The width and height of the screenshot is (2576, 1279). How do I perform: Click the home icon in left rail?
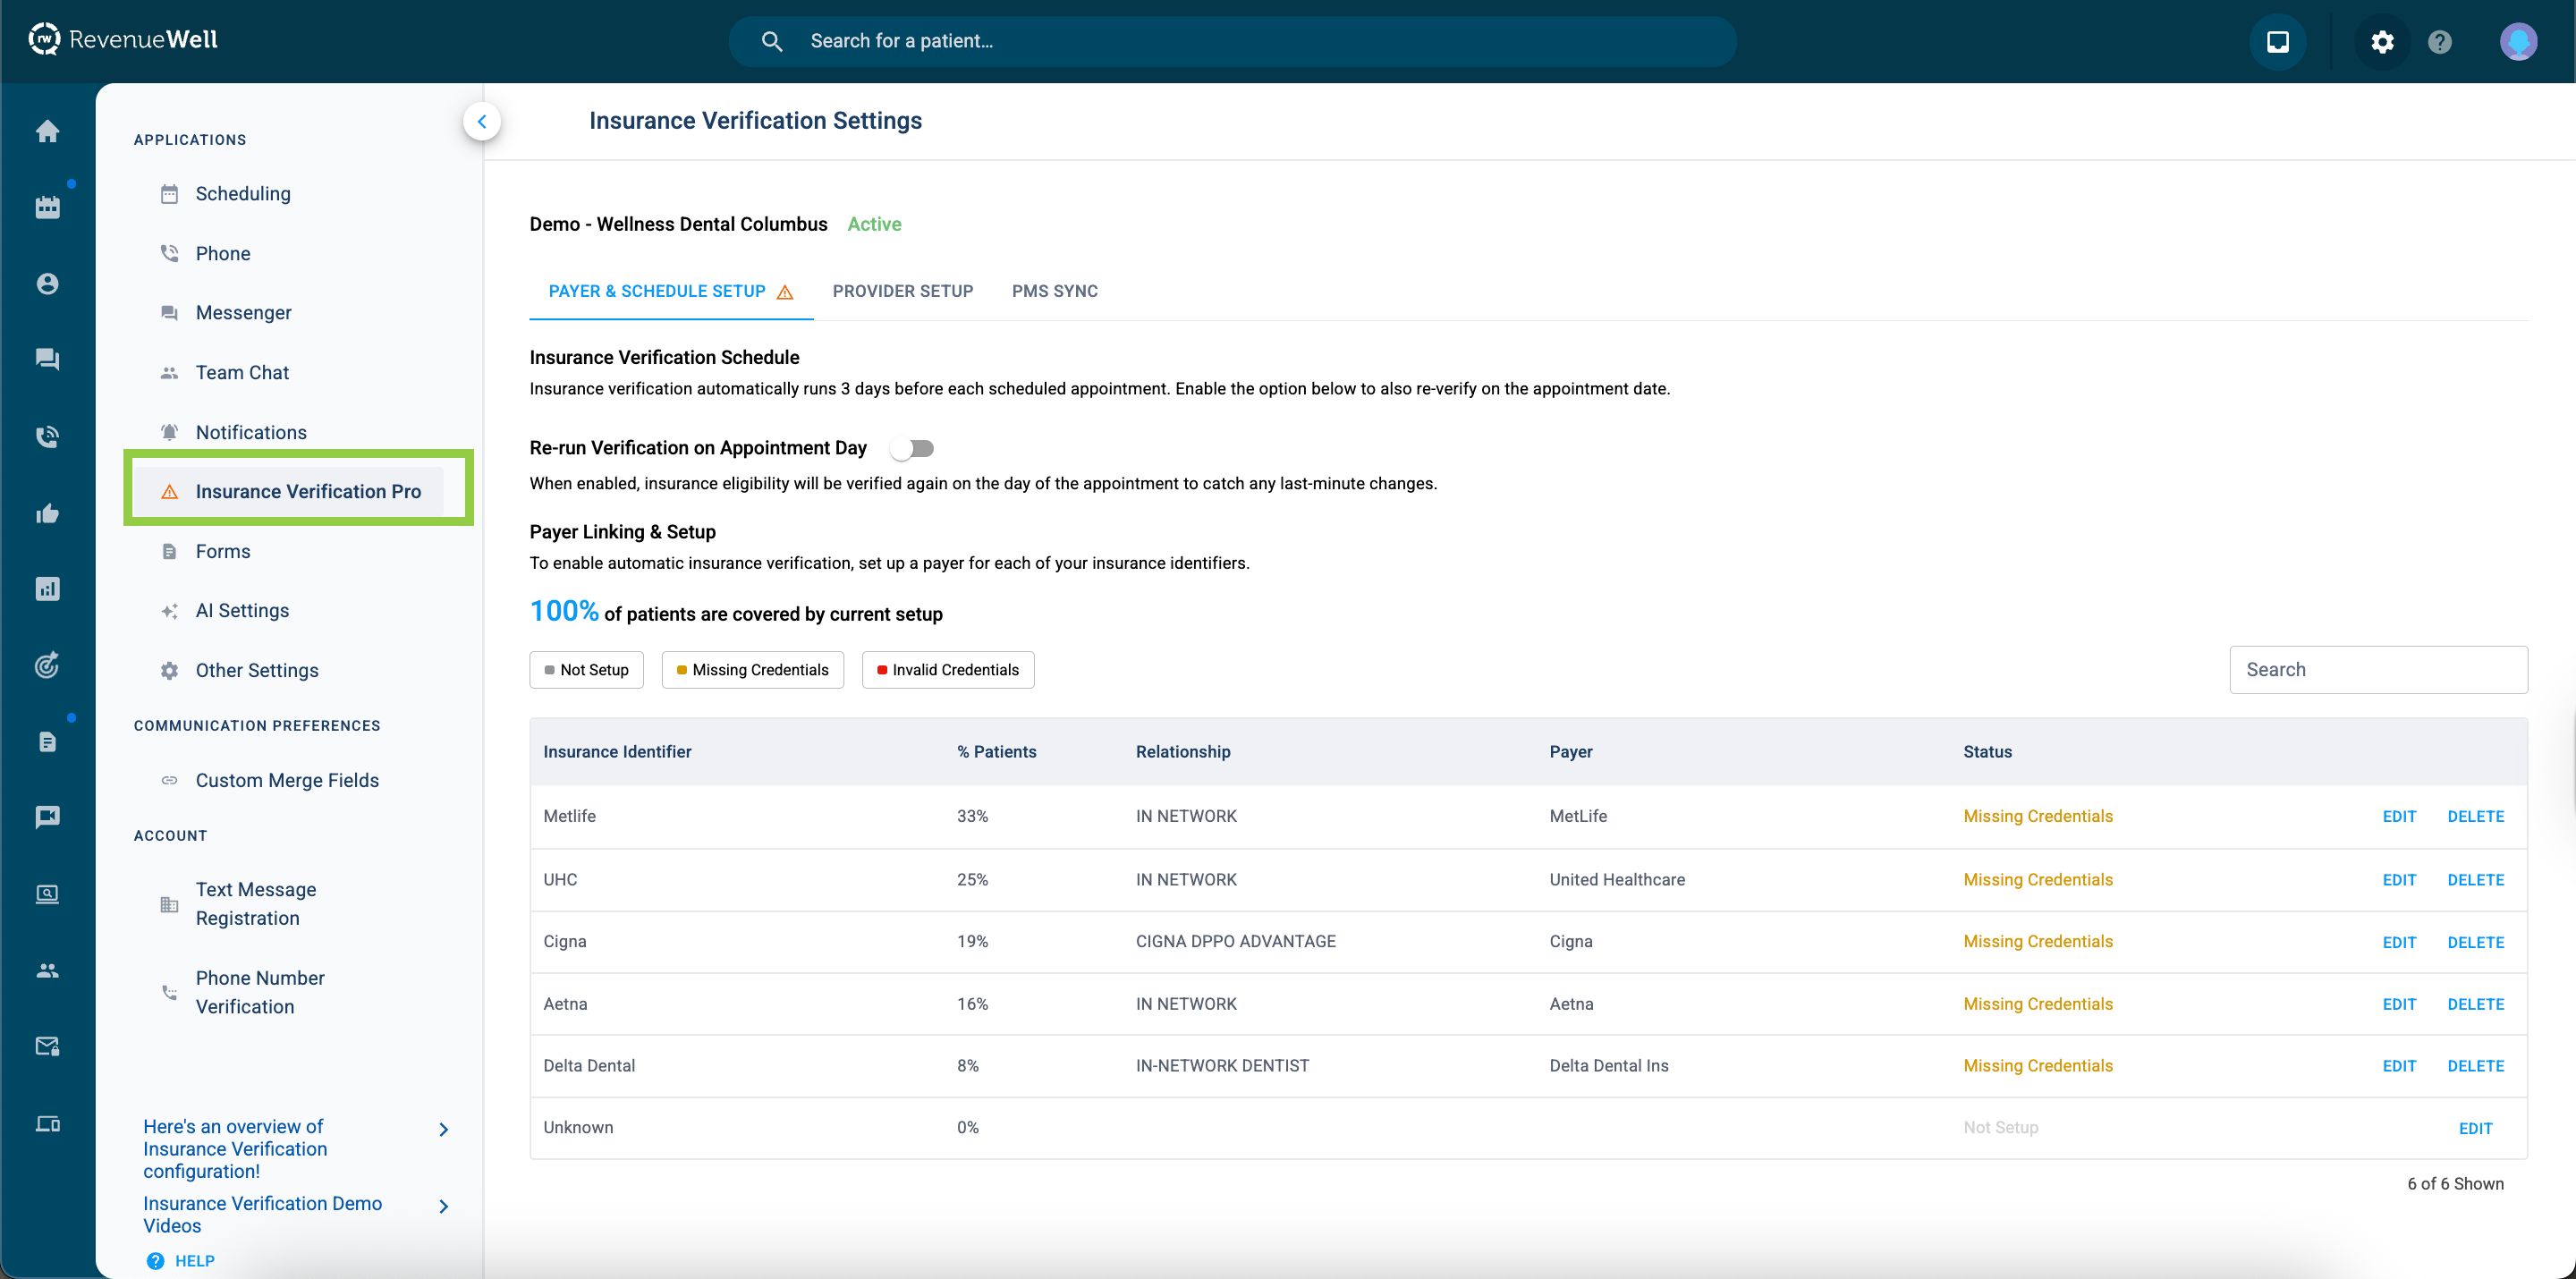coord(47,131)
